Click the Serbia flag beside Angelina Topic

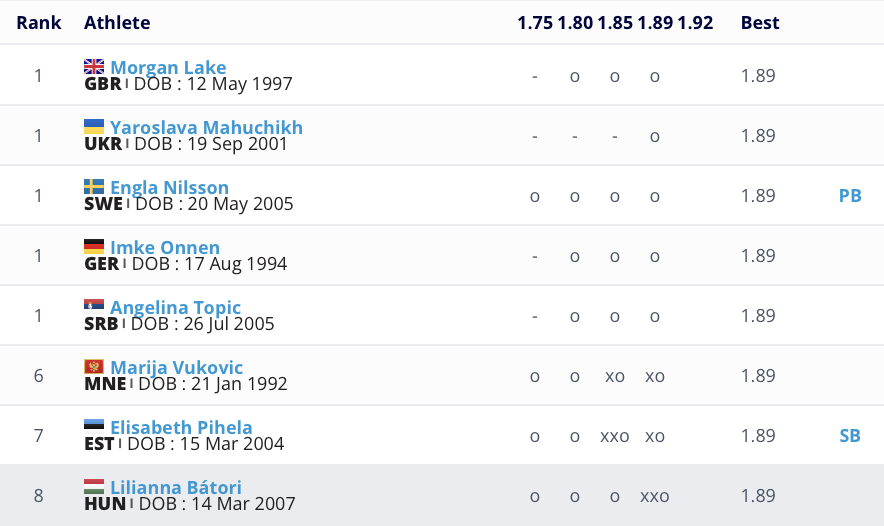94,307
